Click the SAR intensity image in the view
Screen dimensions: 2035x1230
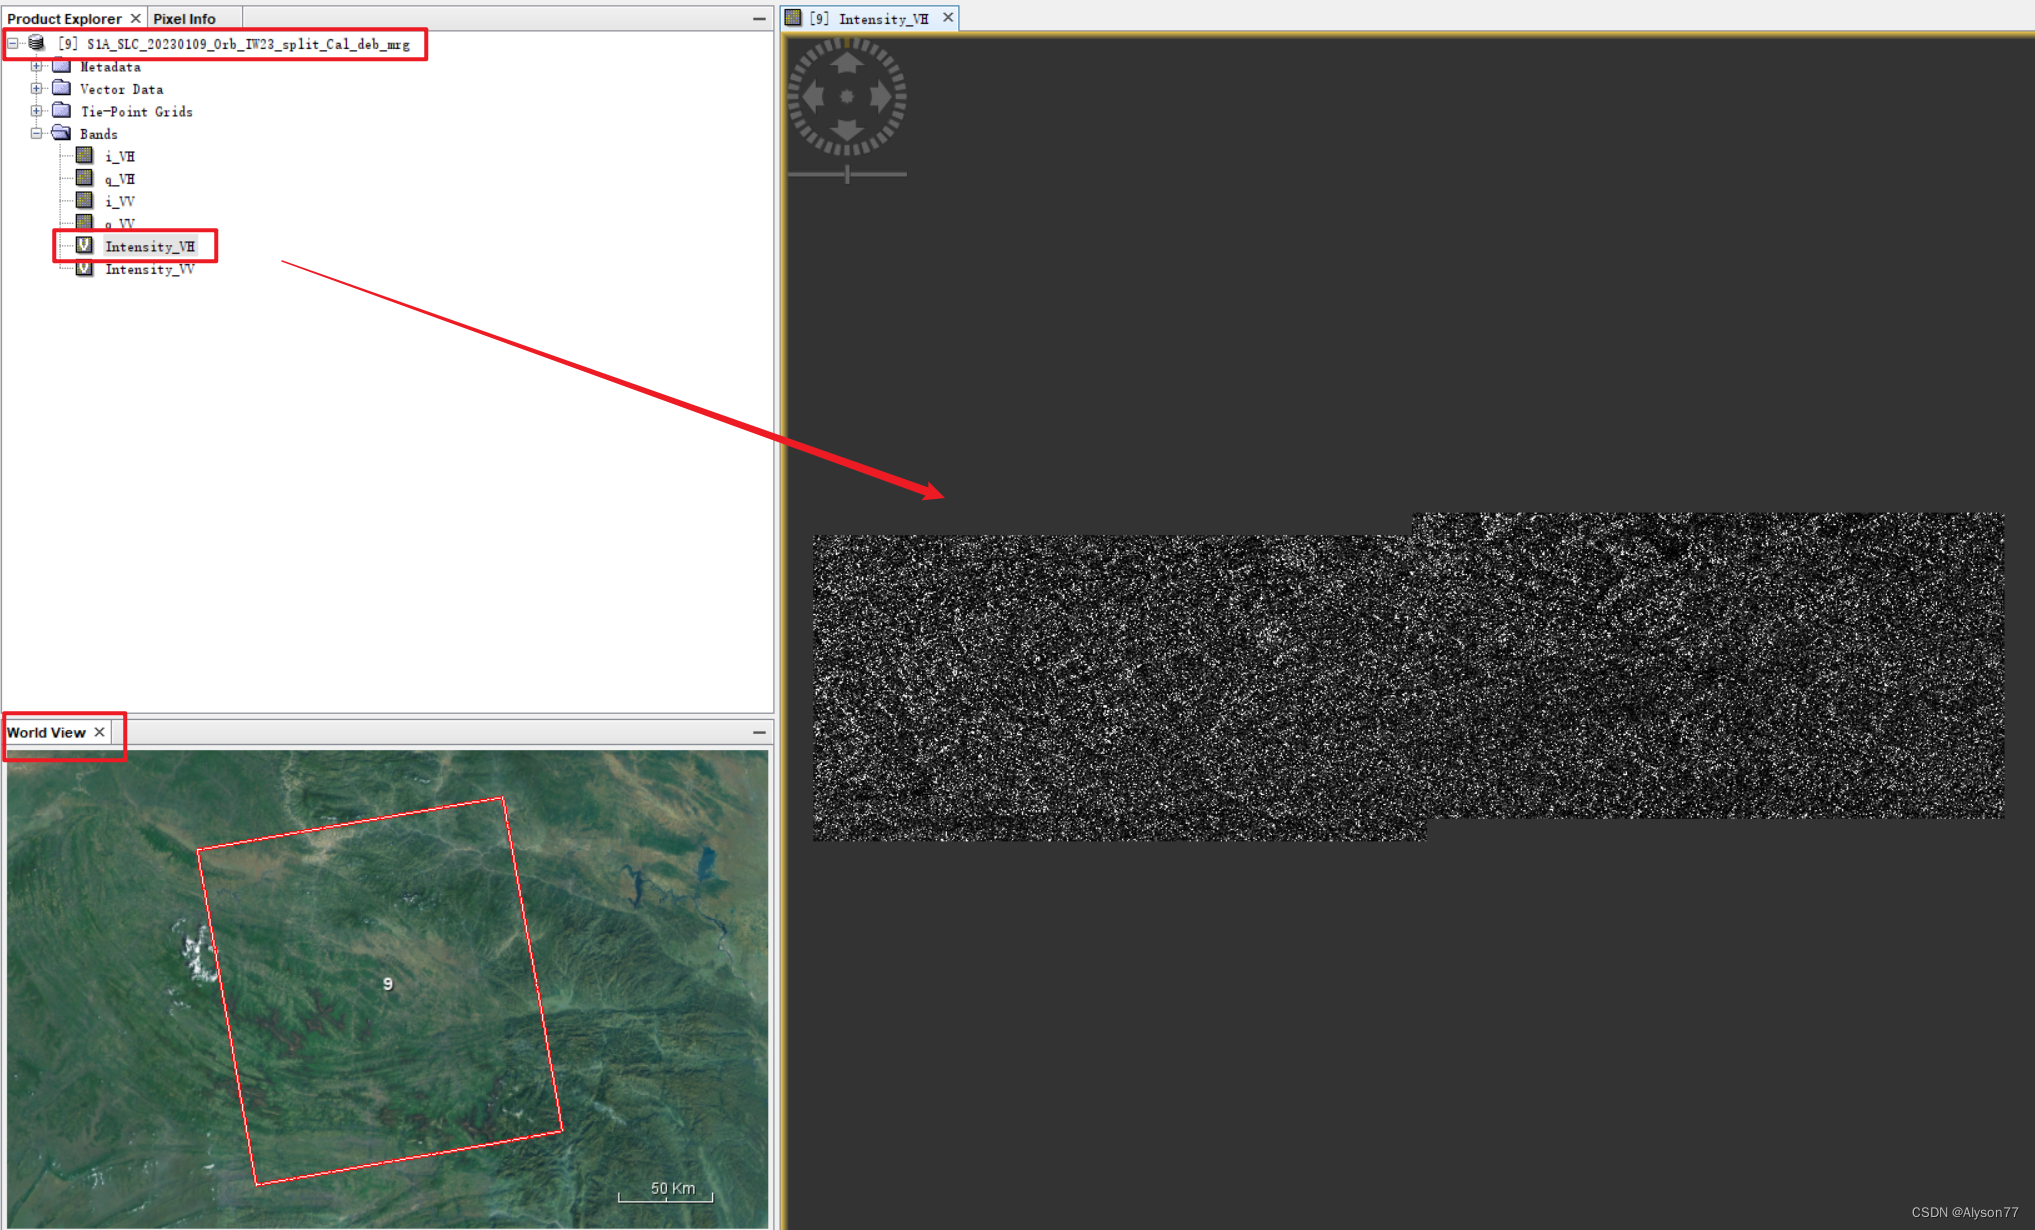(1408, 677)
